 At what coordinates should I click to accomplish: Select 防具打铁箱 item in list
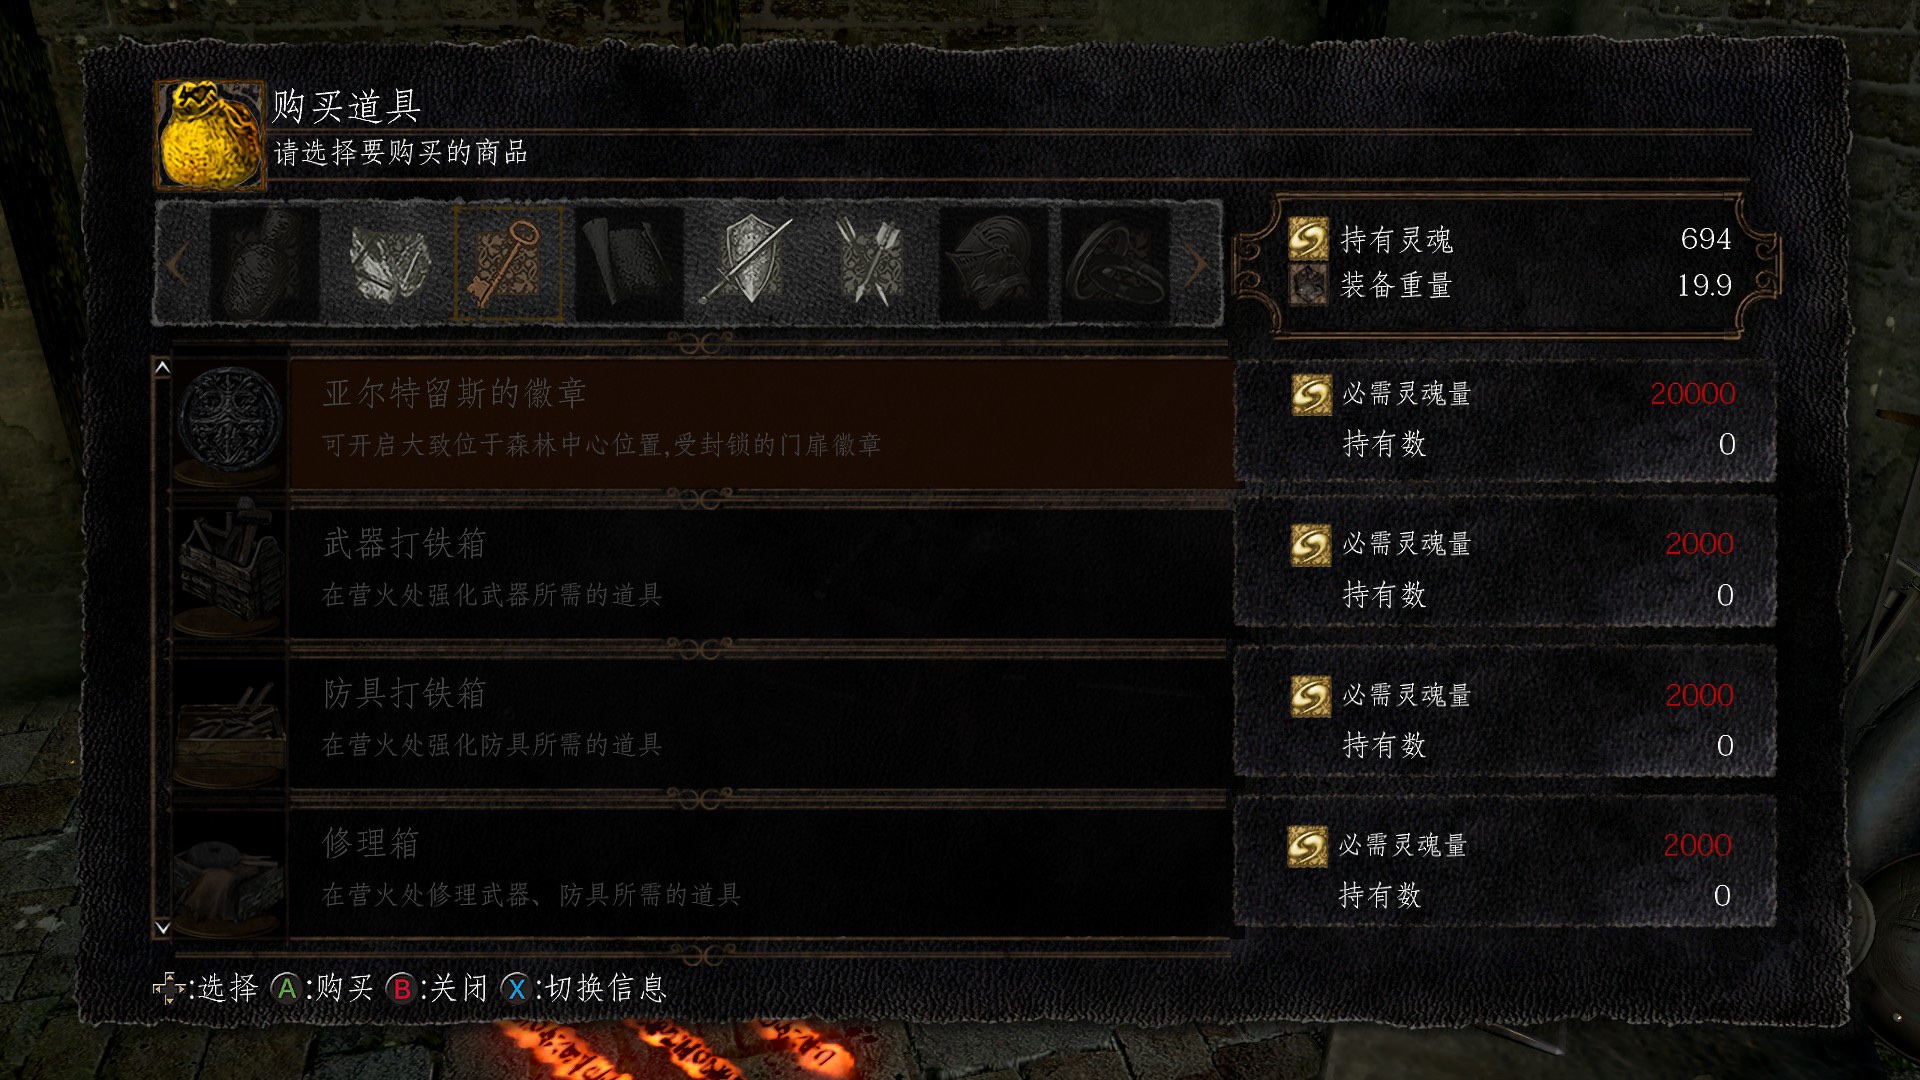click(702, 722)
